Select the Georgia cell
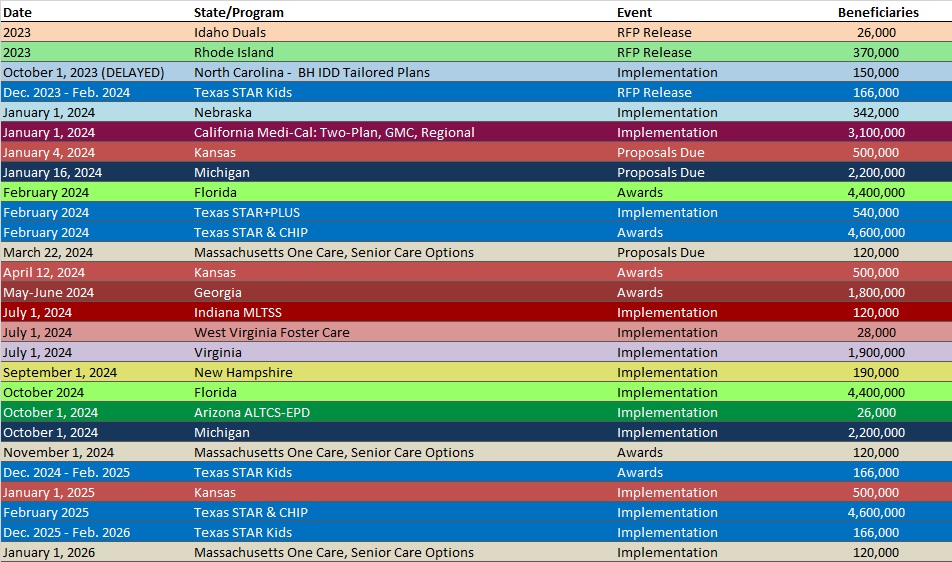This screenshot has height=562, width=952. pyautogui.click(x=217, y=293)
